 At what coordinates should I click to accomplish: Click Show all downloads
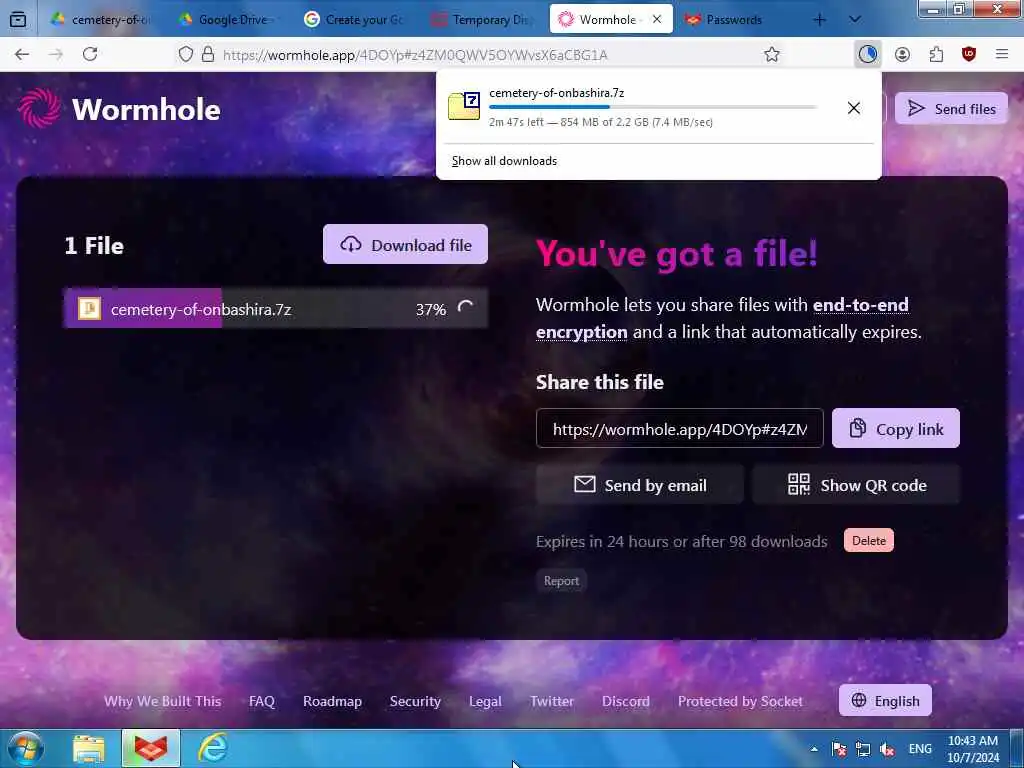pos(504,161)
